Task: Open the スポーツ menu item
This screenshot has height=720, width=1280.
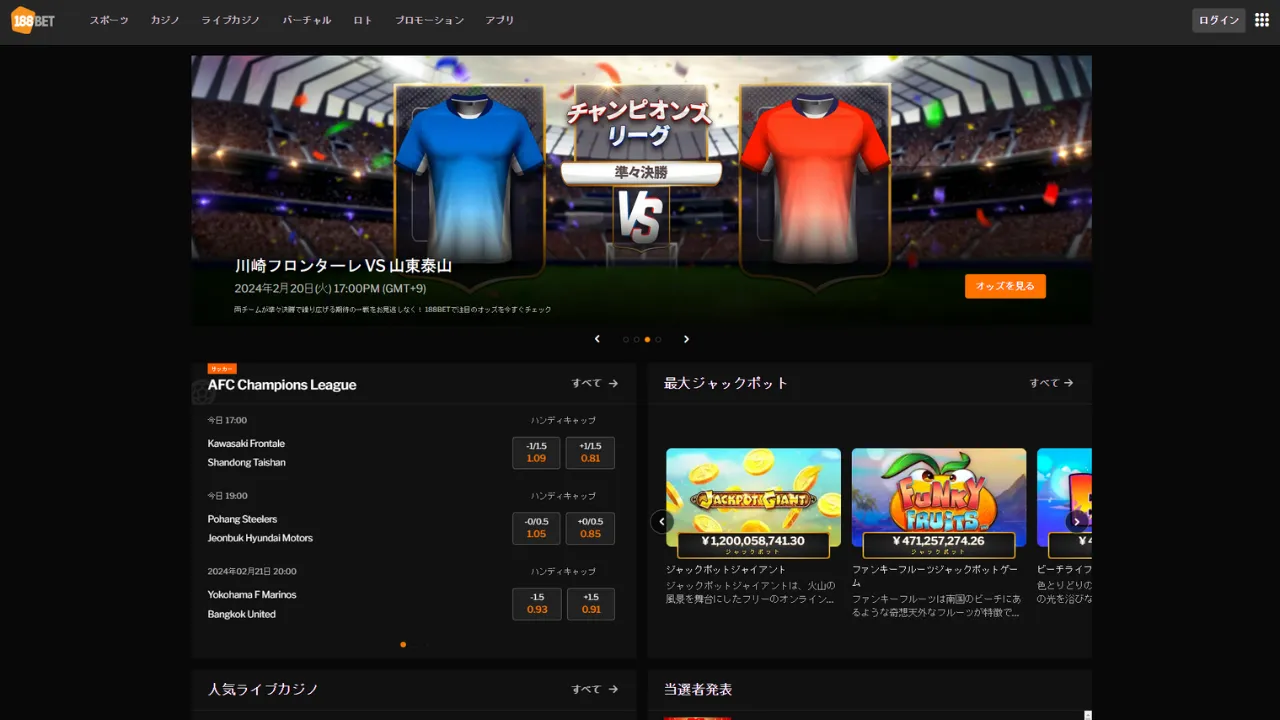Action: 109,20
